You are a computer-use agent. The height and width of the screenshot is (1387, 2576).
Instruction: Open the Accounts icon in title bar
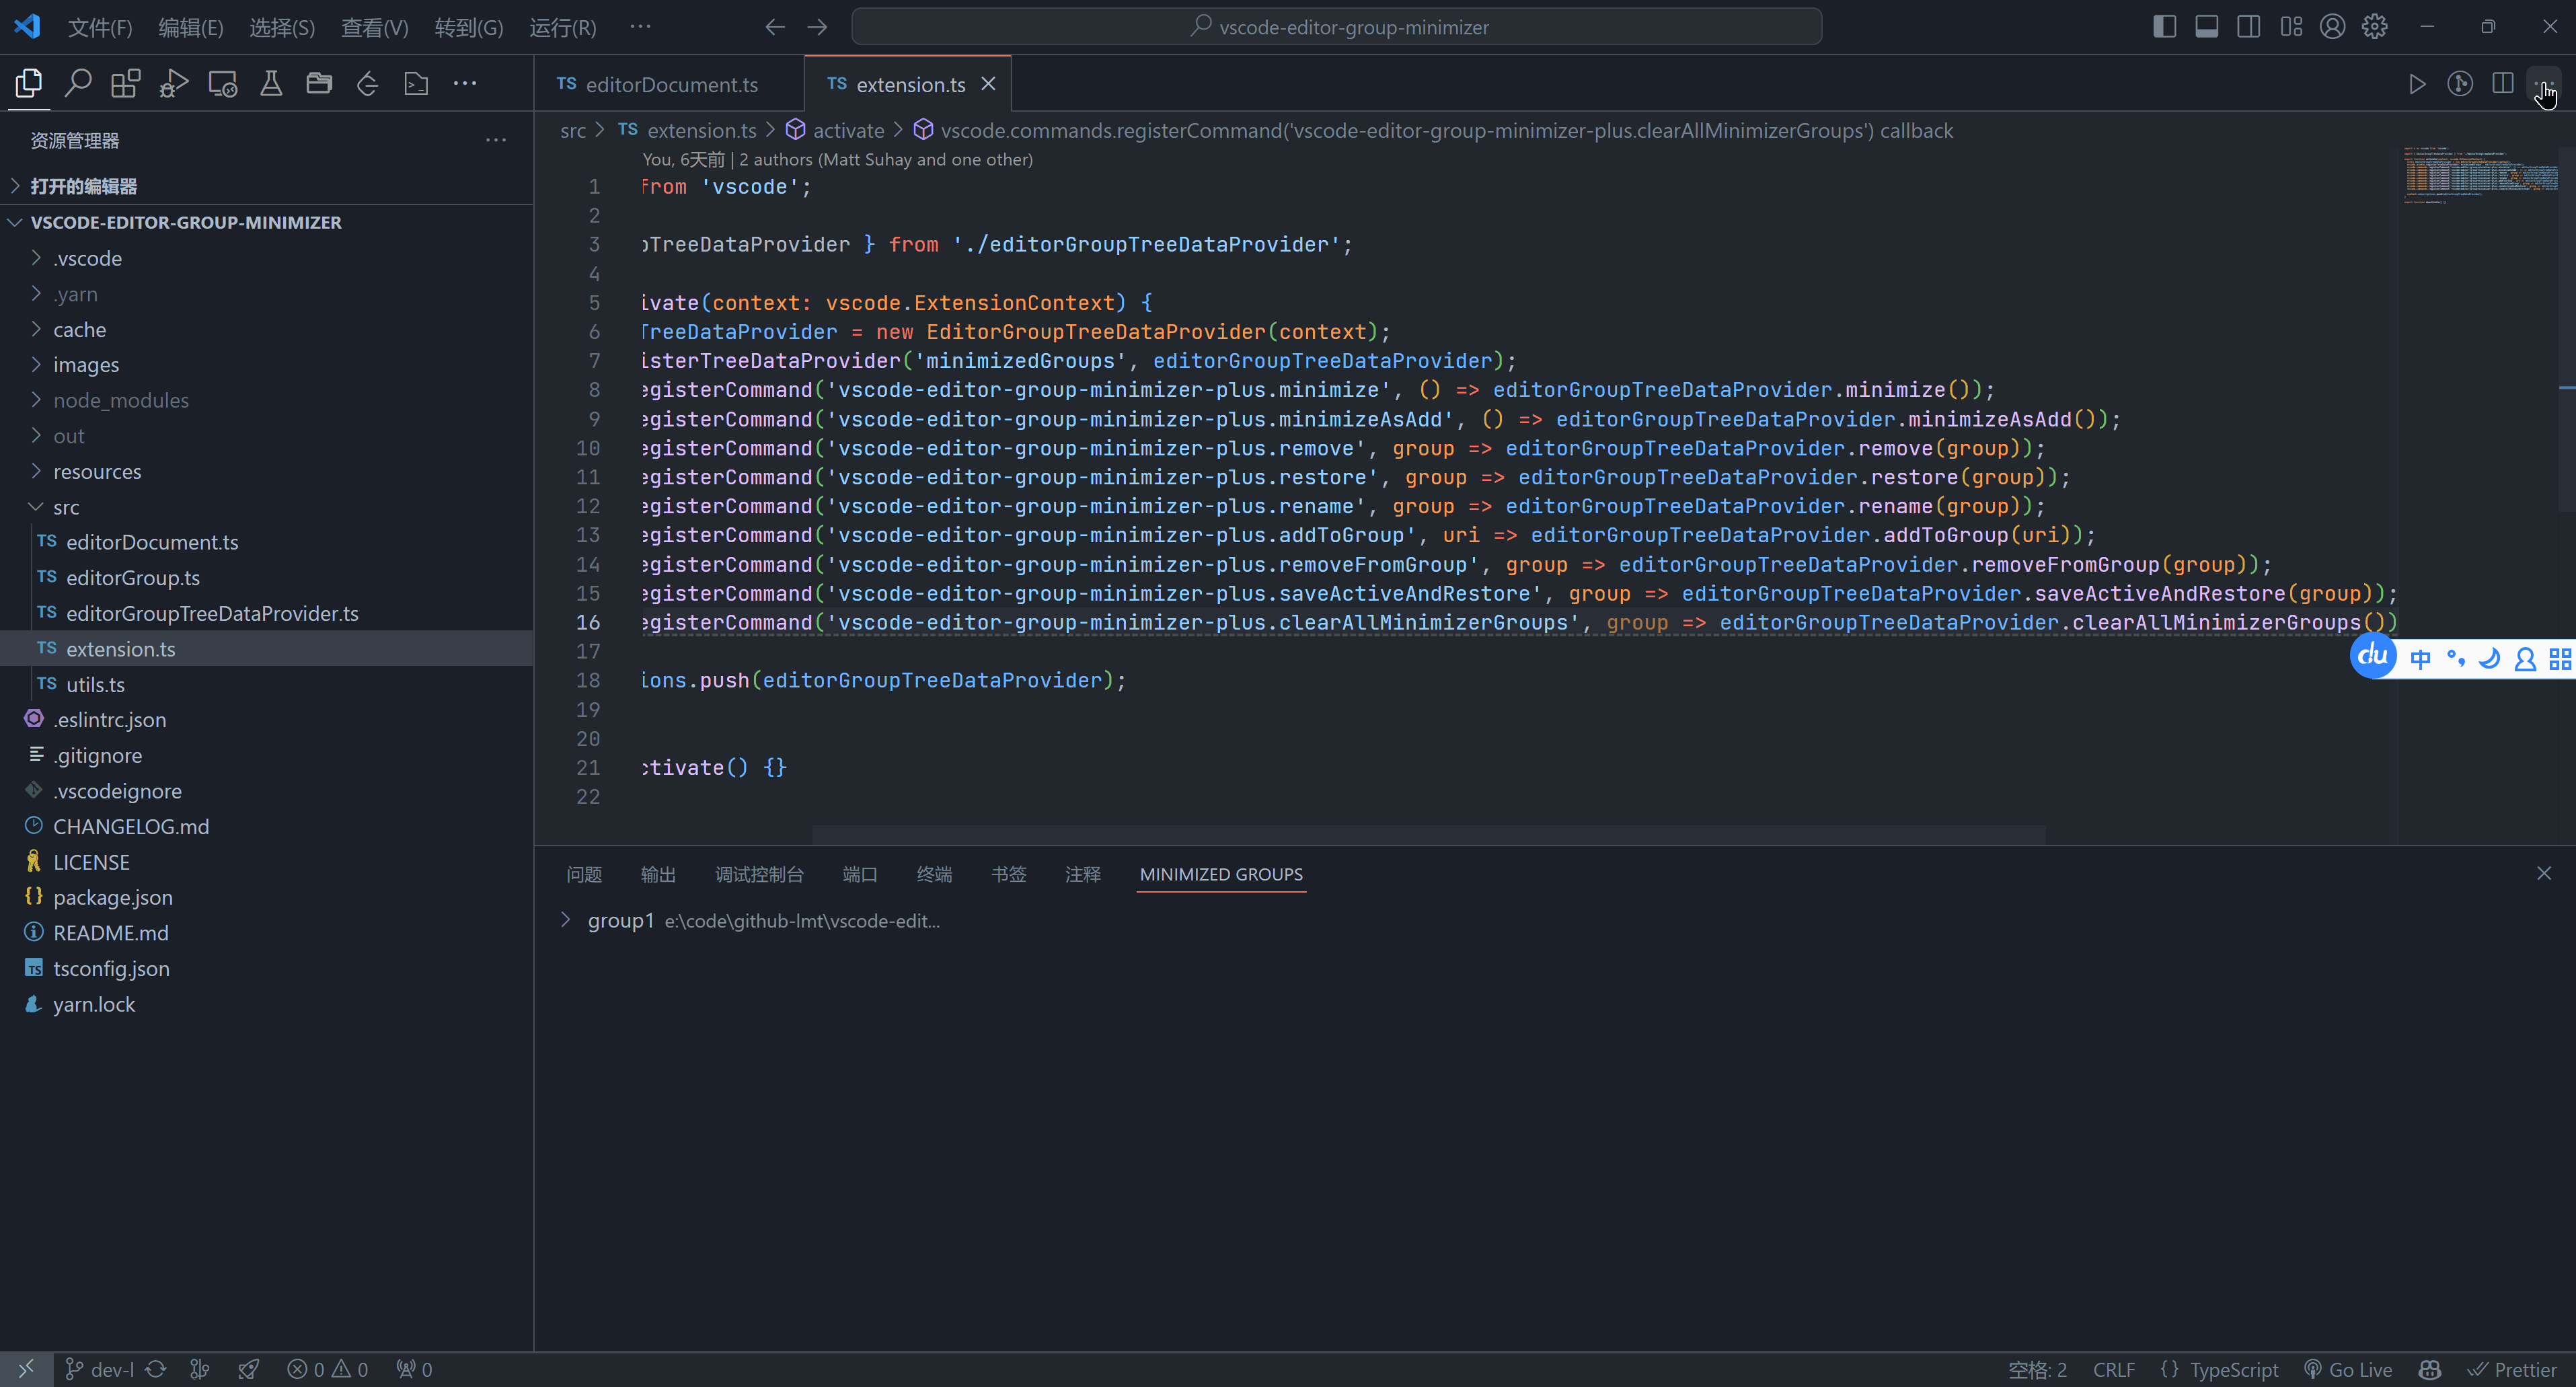[2332, 27]
